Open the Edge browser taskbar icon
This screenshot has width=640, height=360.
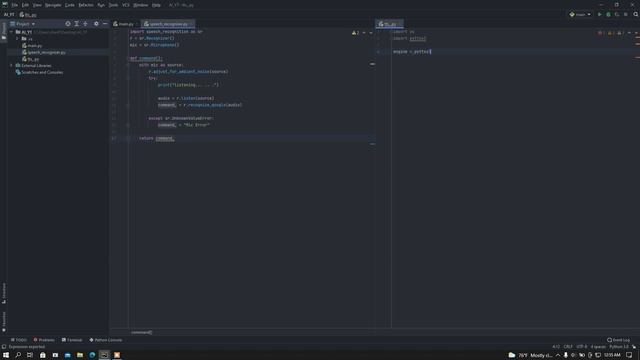[92, 355]
